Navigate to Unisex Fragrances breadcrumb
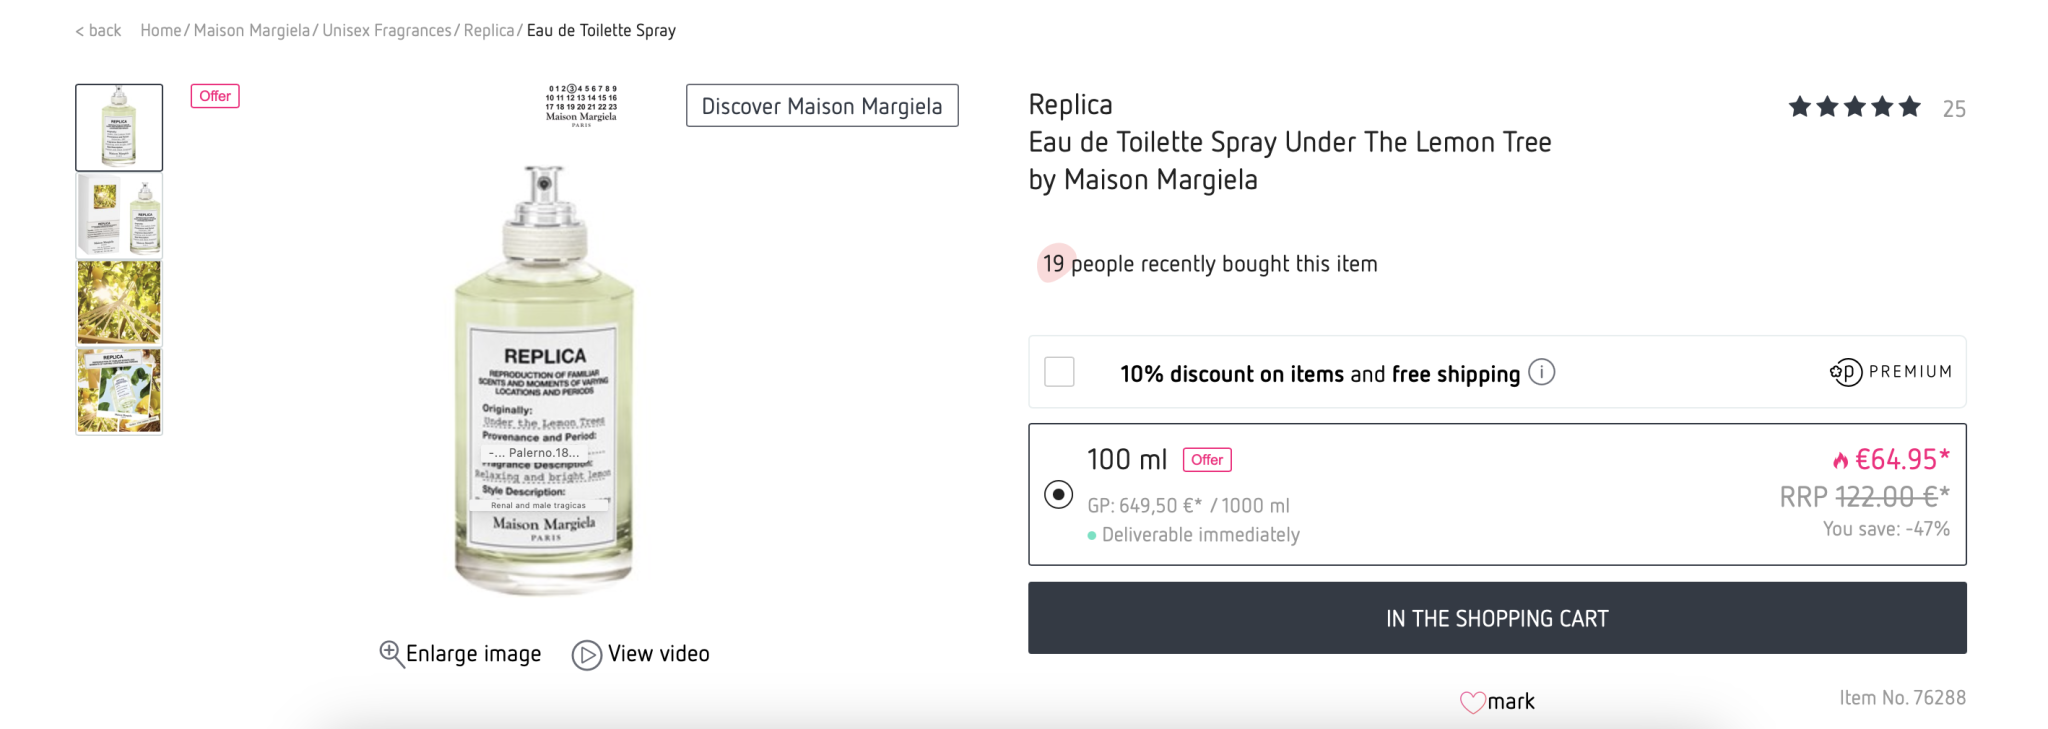This screenshot has width=2048, height=729. [x=386, y=31]
